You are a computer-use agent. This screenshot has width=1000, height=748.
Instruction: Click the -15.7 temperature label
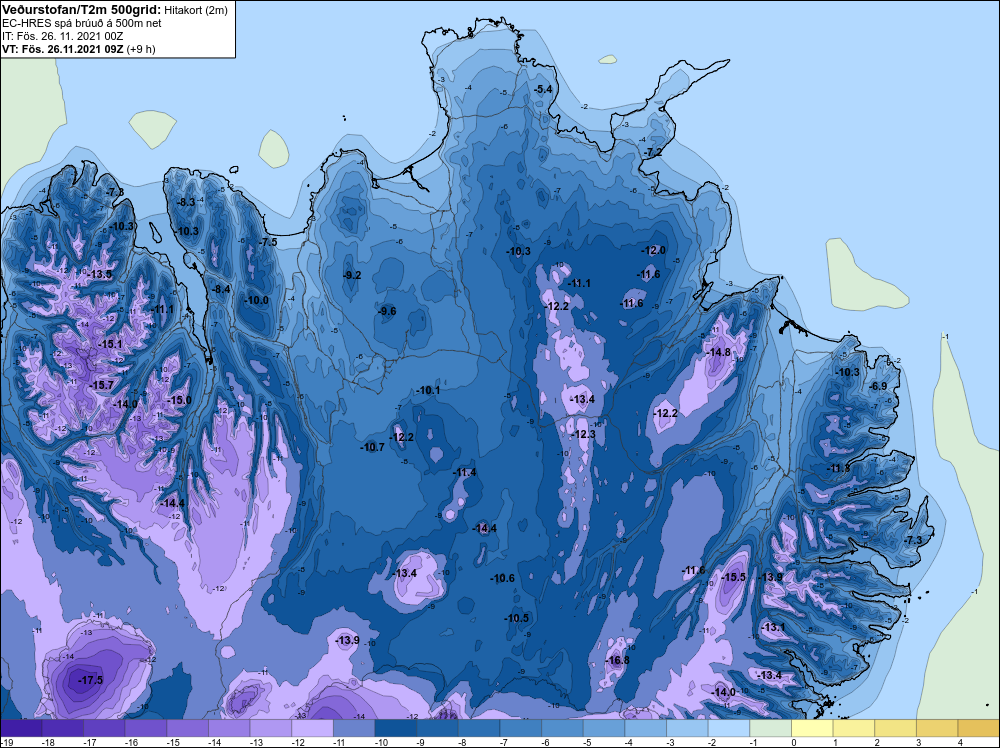tap(101, 385)
